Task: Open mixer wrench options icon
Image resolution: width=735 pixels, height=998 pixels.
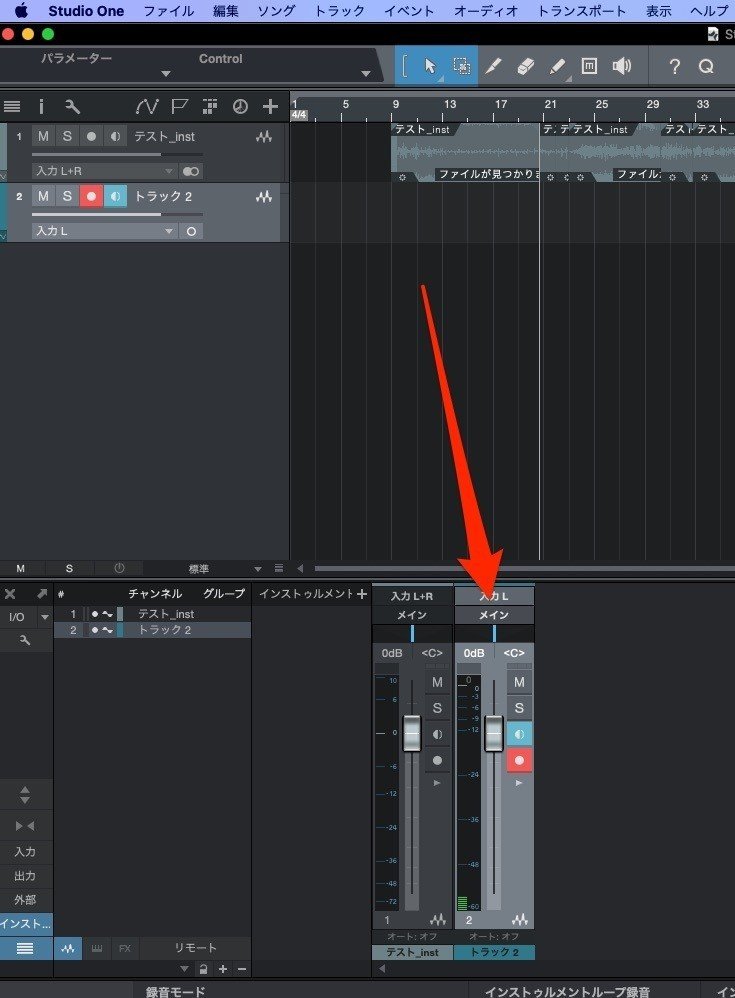Action: [x=25, y=640]
